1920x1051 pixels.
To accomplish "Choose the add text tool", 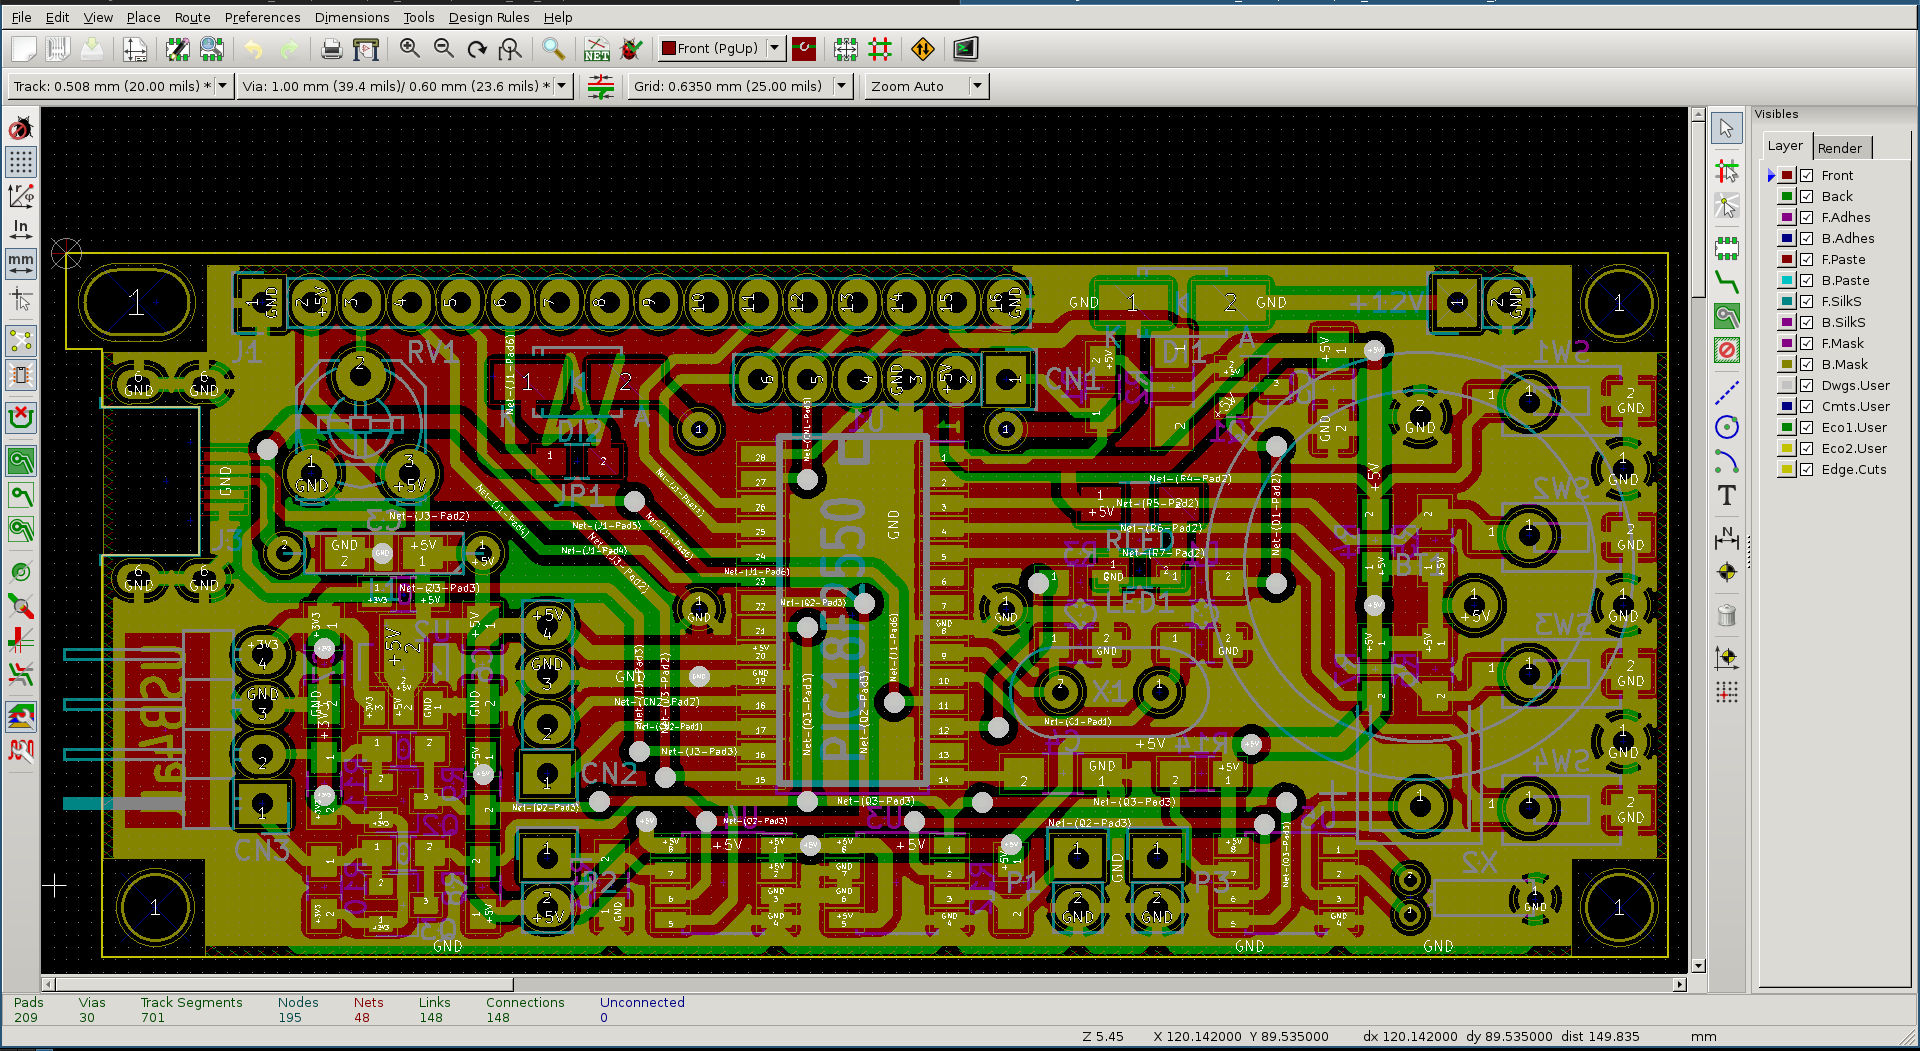I will coord(1726,496).
